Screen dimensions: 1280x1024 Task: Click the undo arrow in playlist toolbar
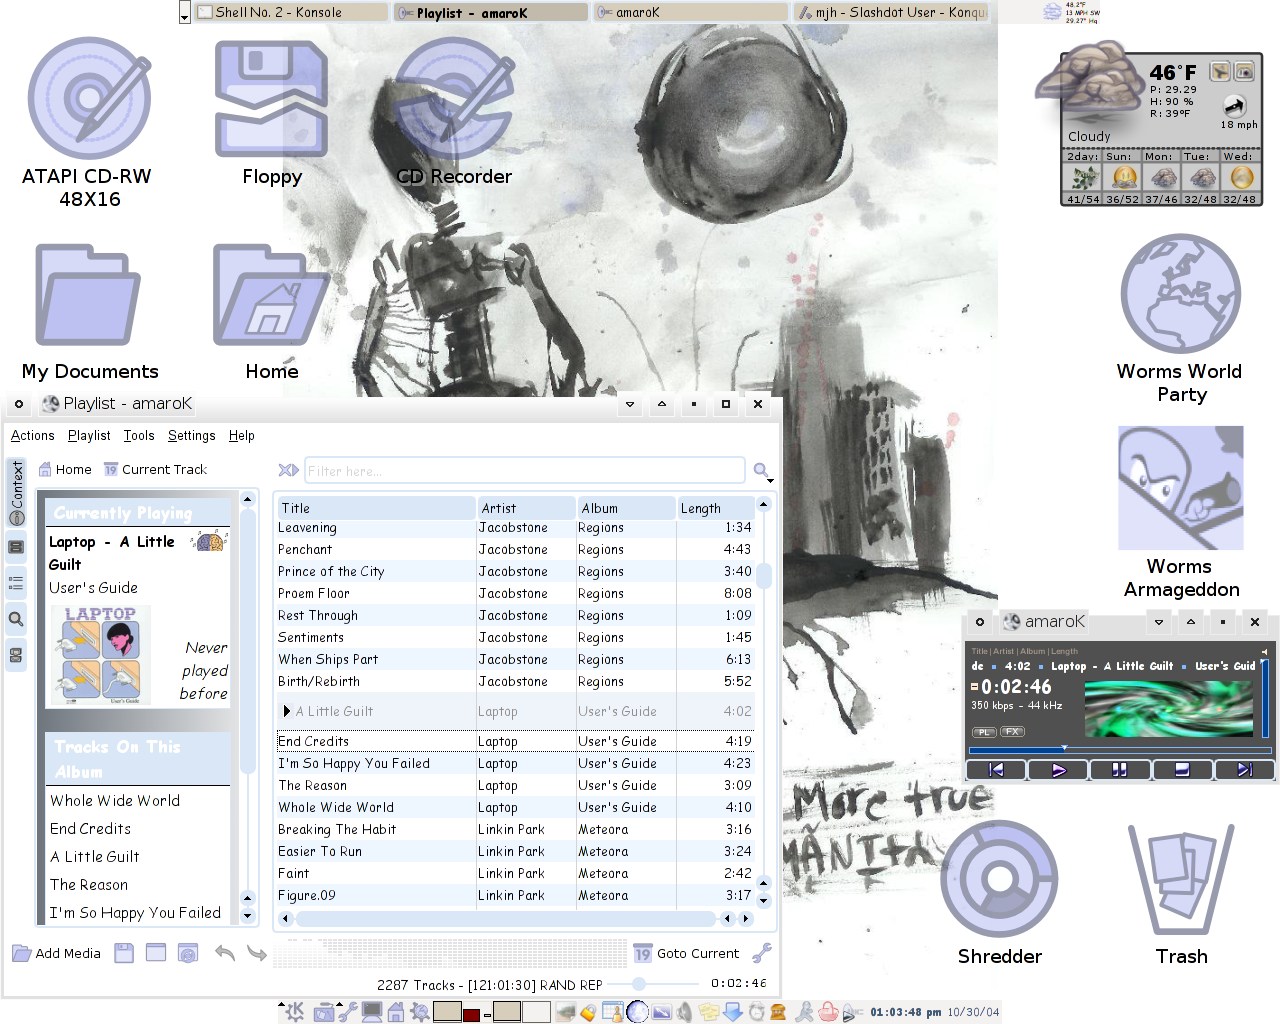point(225,953)
